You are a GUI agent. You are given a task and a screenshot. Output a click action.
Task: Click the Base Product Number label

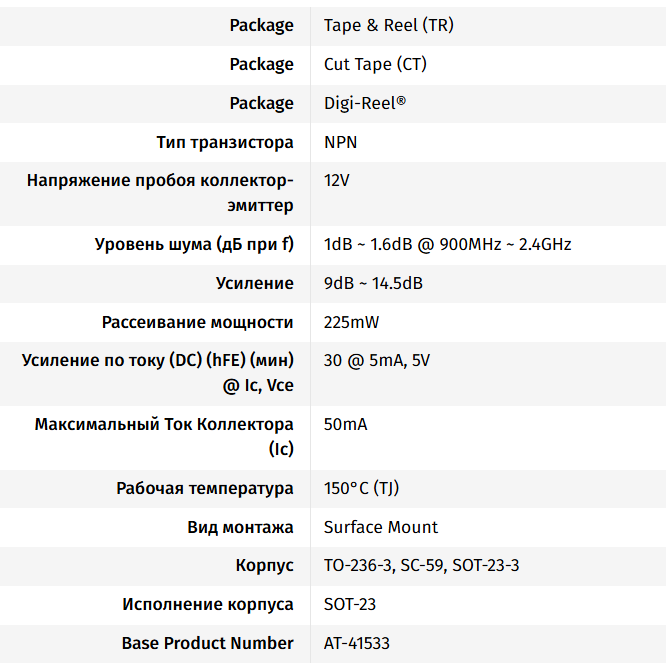pos(208,643)
